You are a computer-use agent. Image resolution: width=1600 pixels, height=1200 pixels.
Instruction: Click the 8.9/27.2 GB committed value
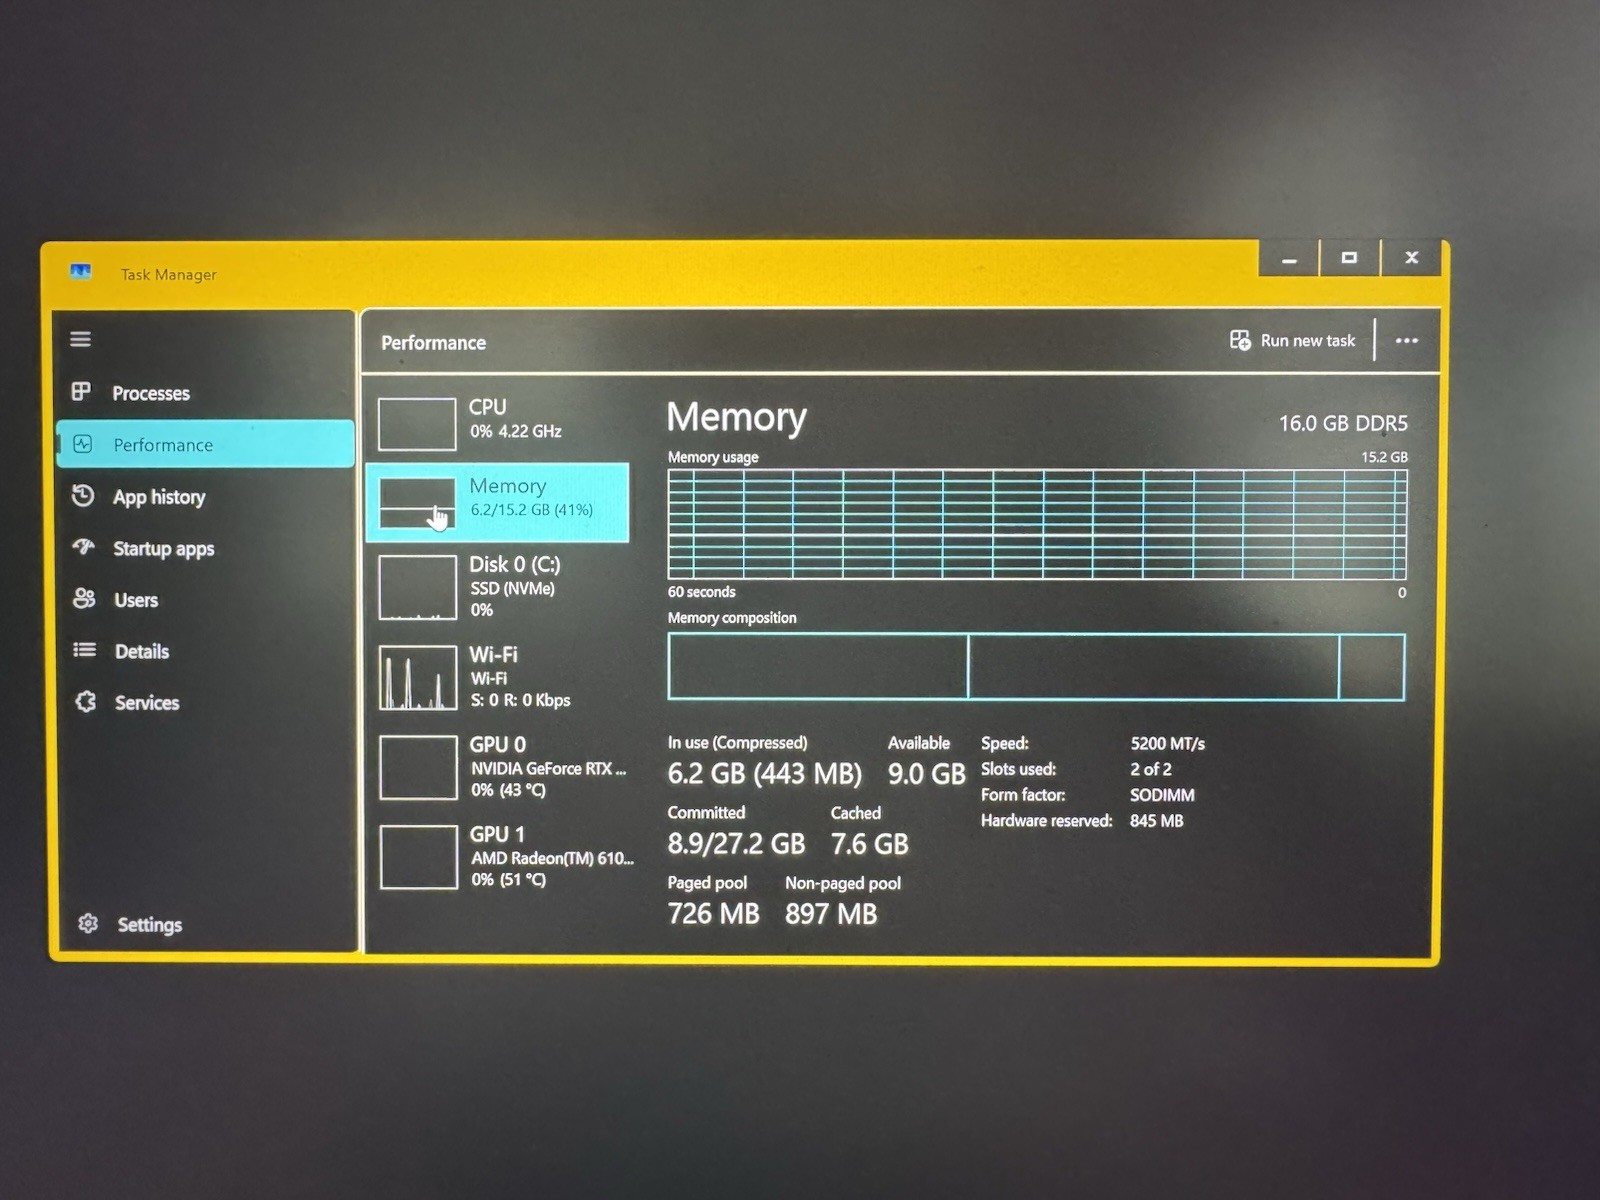pos(736,844)
